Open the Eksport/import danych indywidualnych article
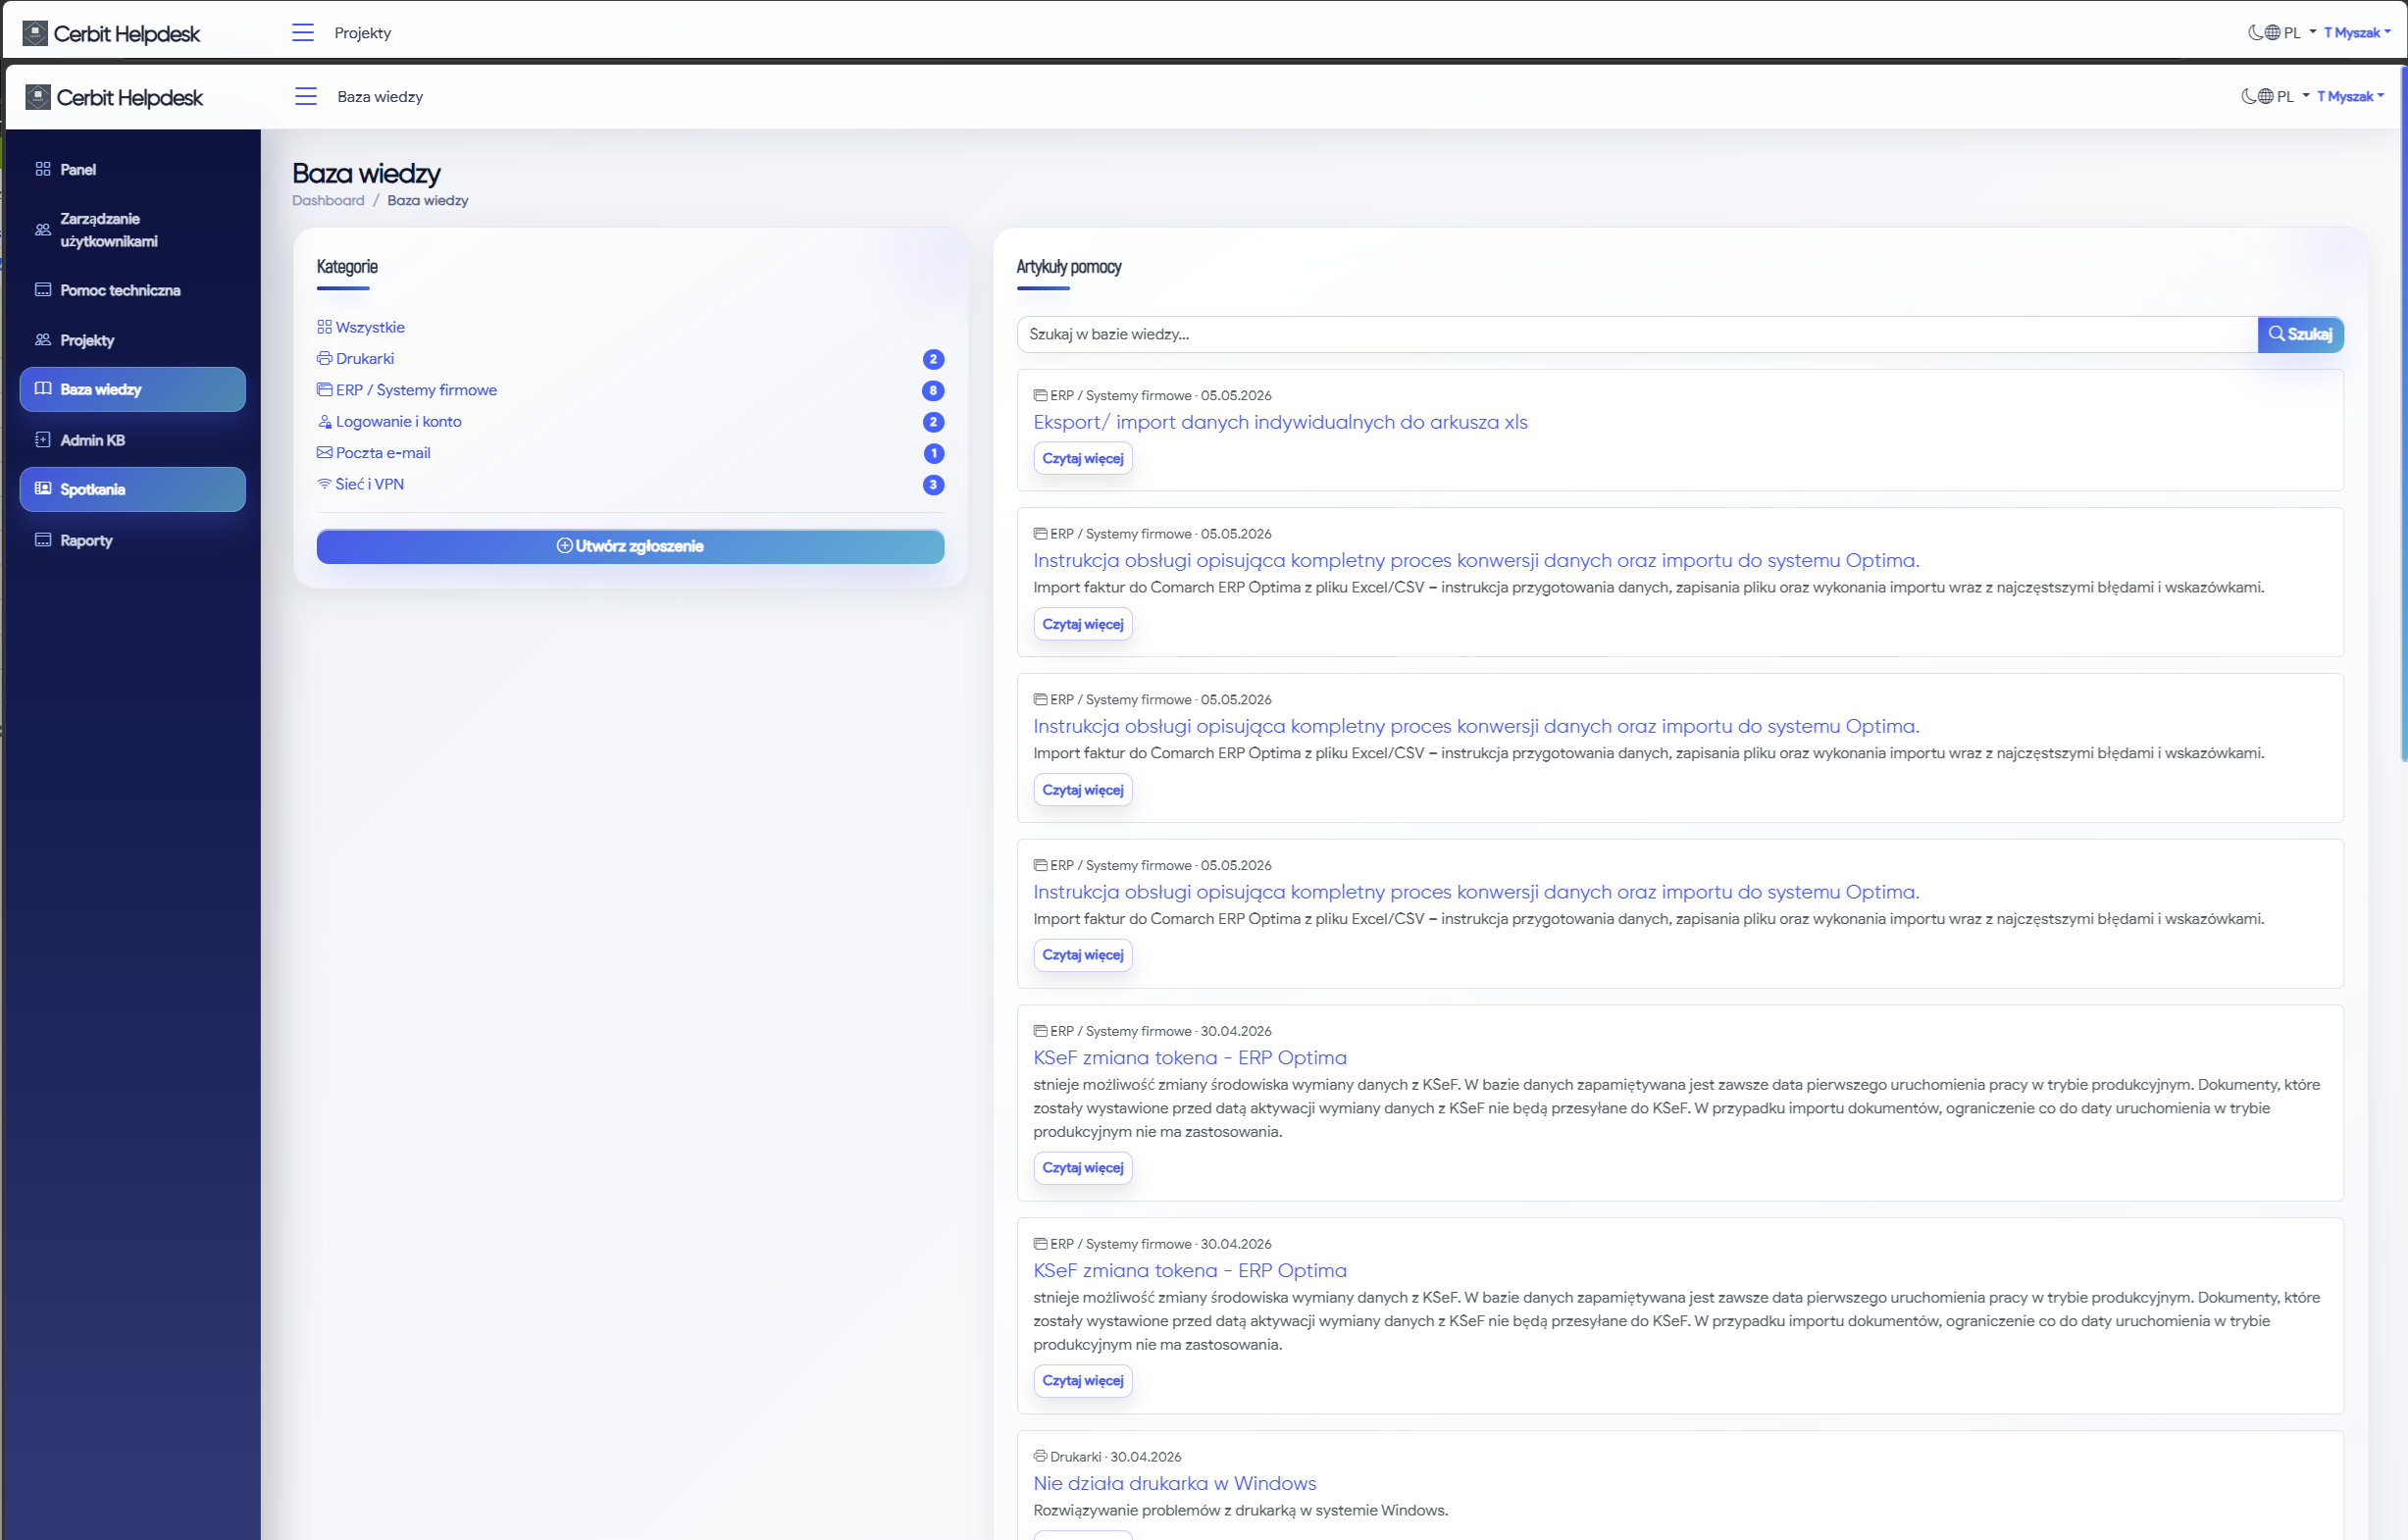The height and width of the screenshot is (1540, 2408). tap(1280, 422)
